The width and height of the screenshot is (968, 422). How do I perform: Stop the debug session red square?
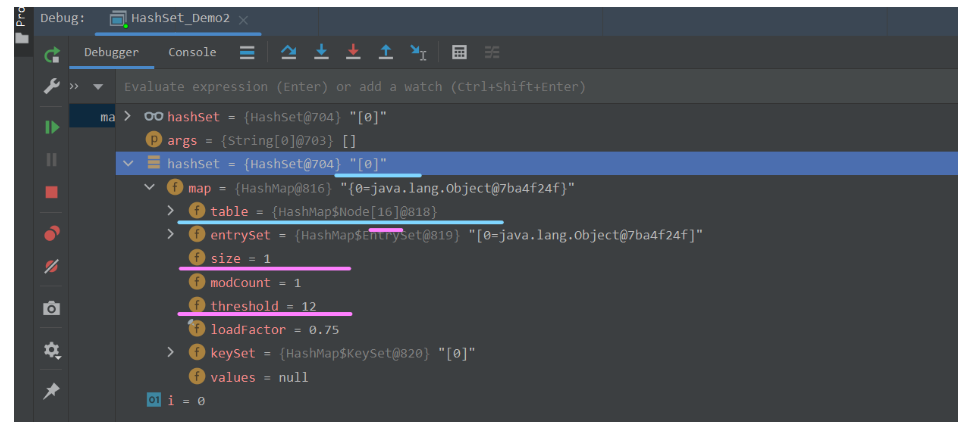[x=52, y=192]
